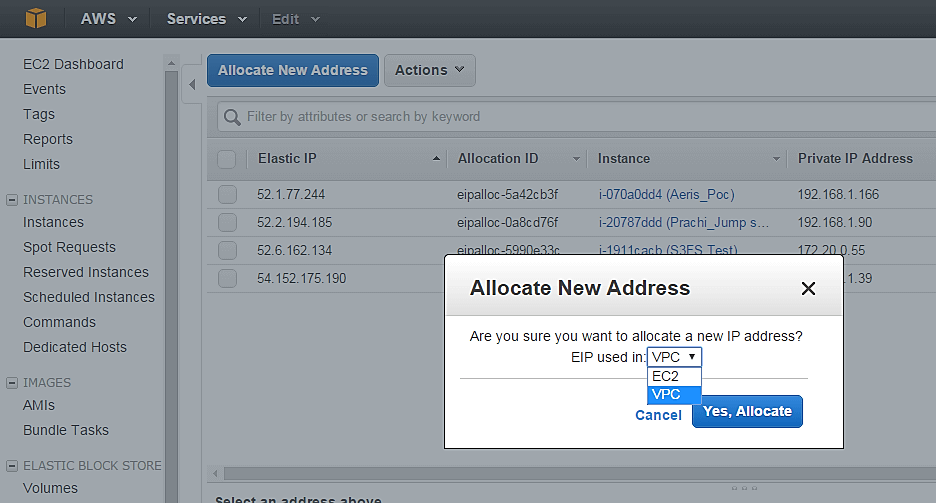Click the search magnifier icon in filter bar
Viewport: 936px width, 503px height.
click(231, 117)
